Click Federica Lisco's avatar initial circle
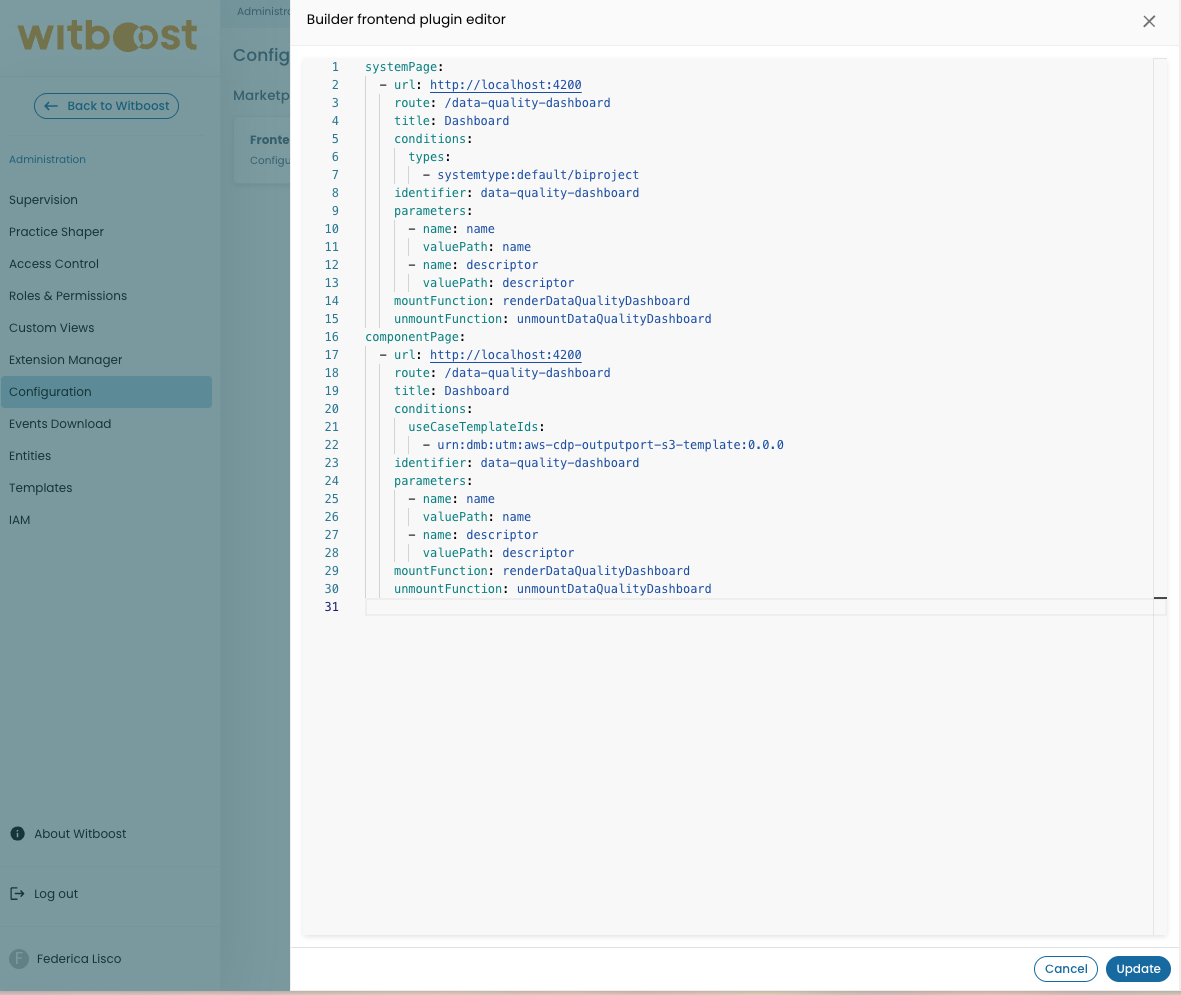The height and width of the screenshot is (995, 1181). (x=17, y=958)
